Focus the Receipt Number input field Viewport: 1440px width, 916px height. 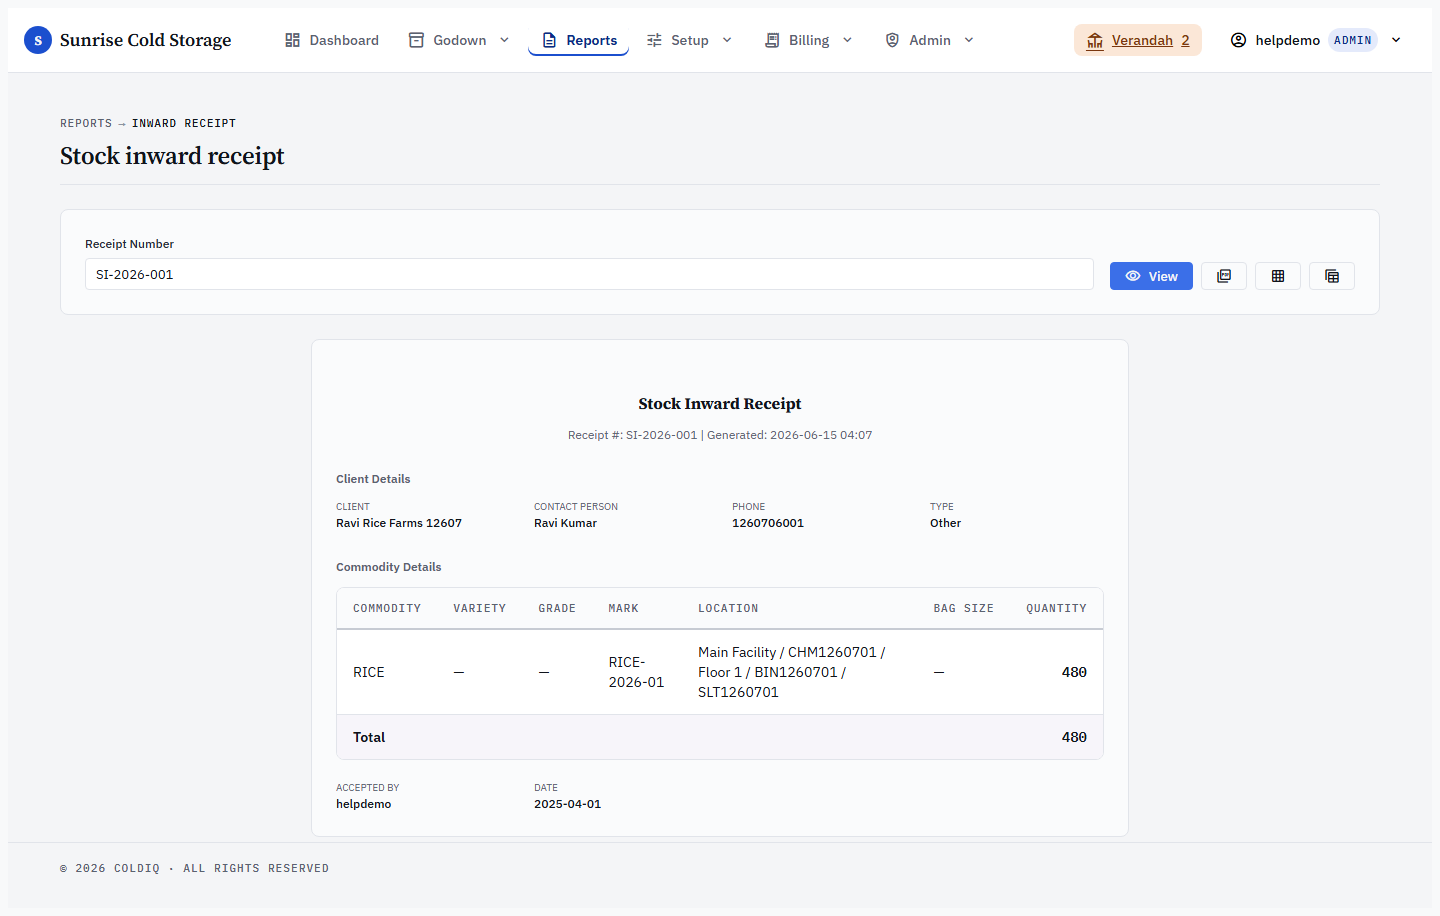589,274
